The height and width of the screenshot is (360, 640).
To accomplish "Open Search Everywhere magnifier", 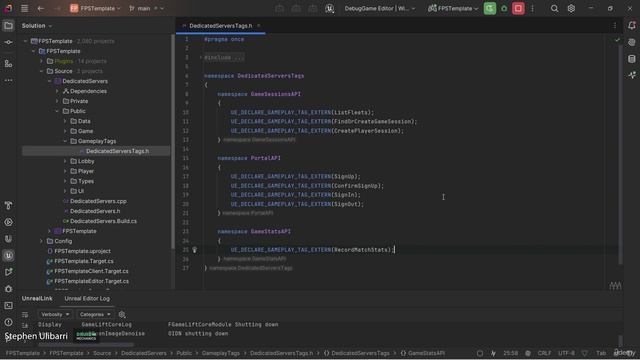I will [554, 8].
